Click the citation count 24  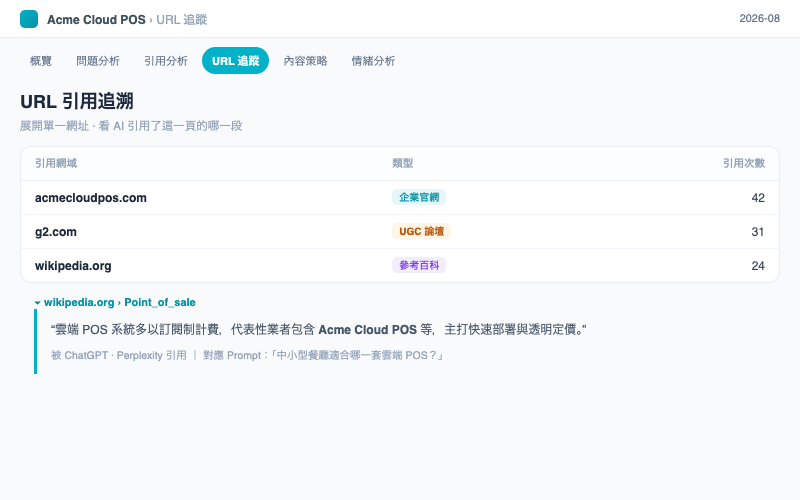(758, 266)
